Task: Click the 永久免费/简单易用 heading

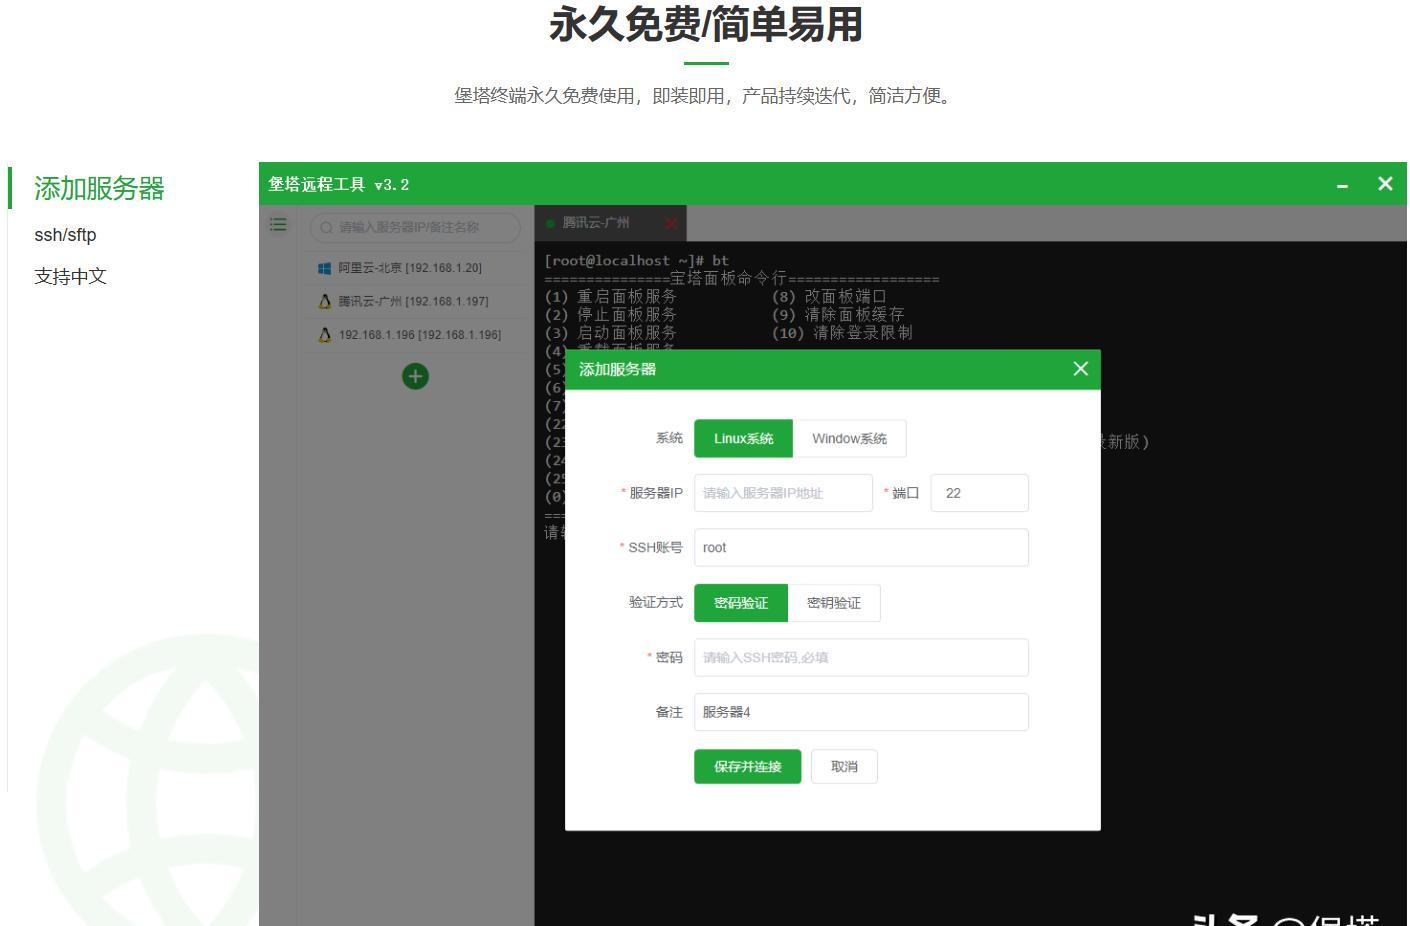Action: click(x=706, y=24)
